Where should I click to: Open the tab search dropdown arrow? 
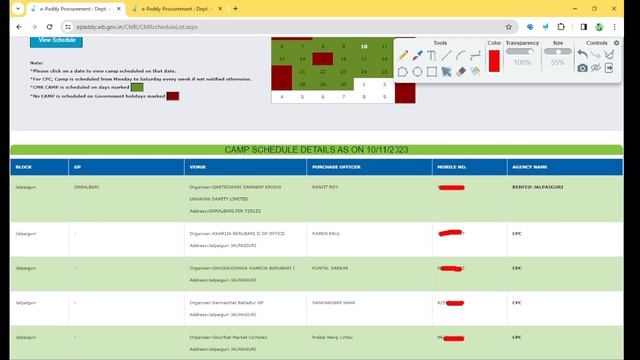click(x=18, y=9)
